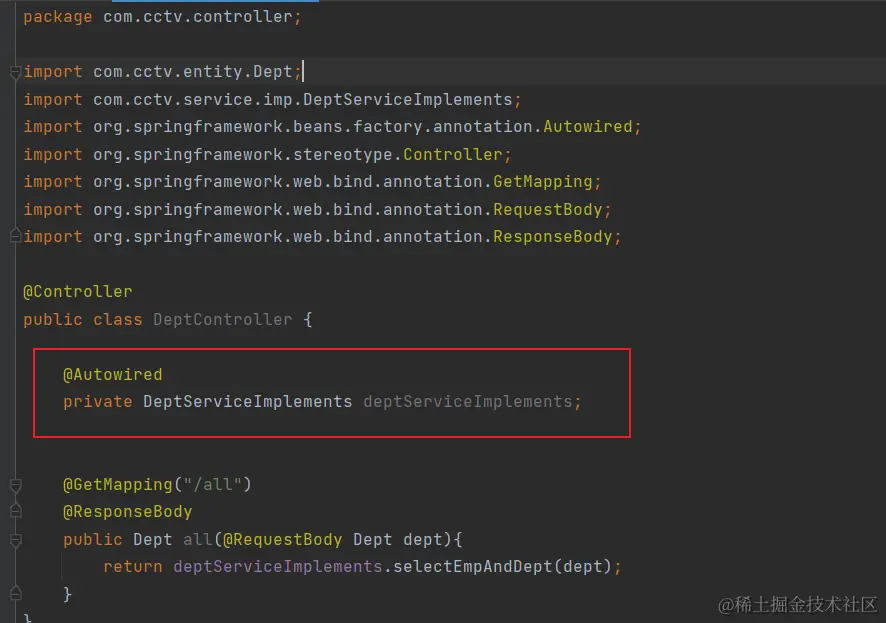Screen dimensions: 886x623
Task: Click the public keyword of the class declaration
Action: (x=53, y=320)
